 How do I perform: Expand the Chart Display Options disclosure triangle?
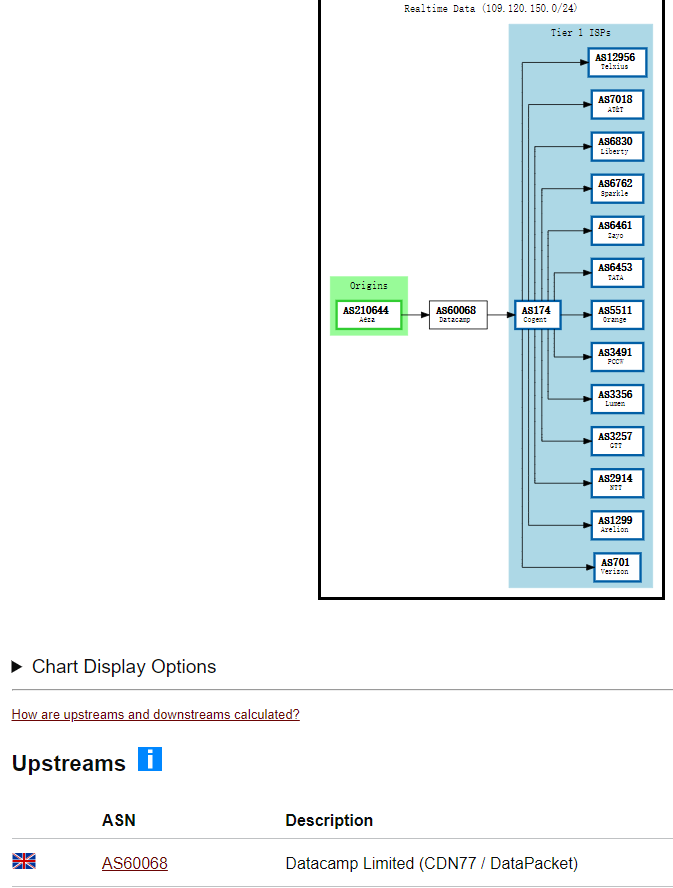pyautogui.click(x=17, y=667)
